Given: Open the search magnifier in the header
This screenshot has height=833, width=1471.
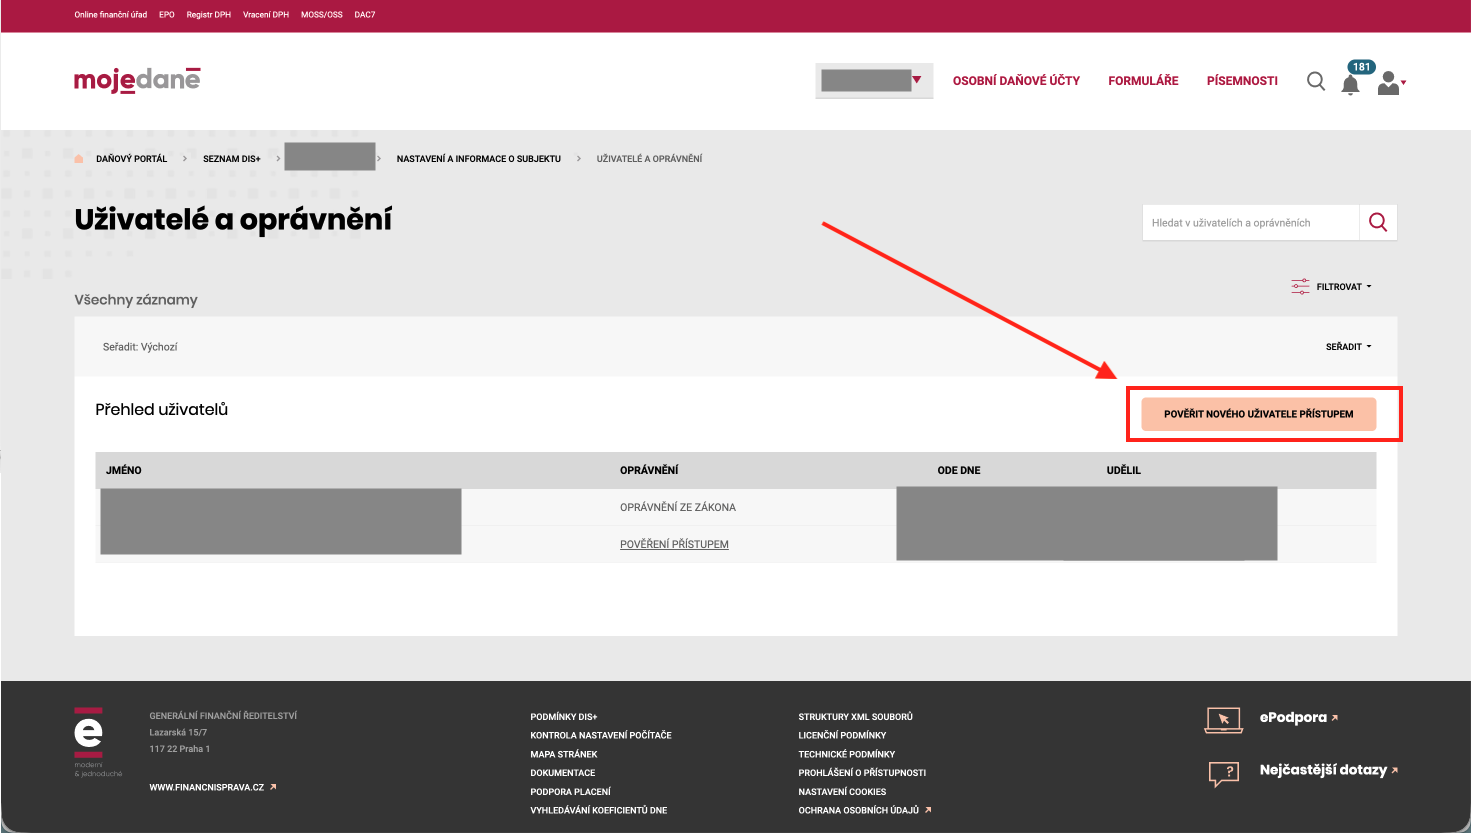Looking at the screenshot, I should 1316,81.
